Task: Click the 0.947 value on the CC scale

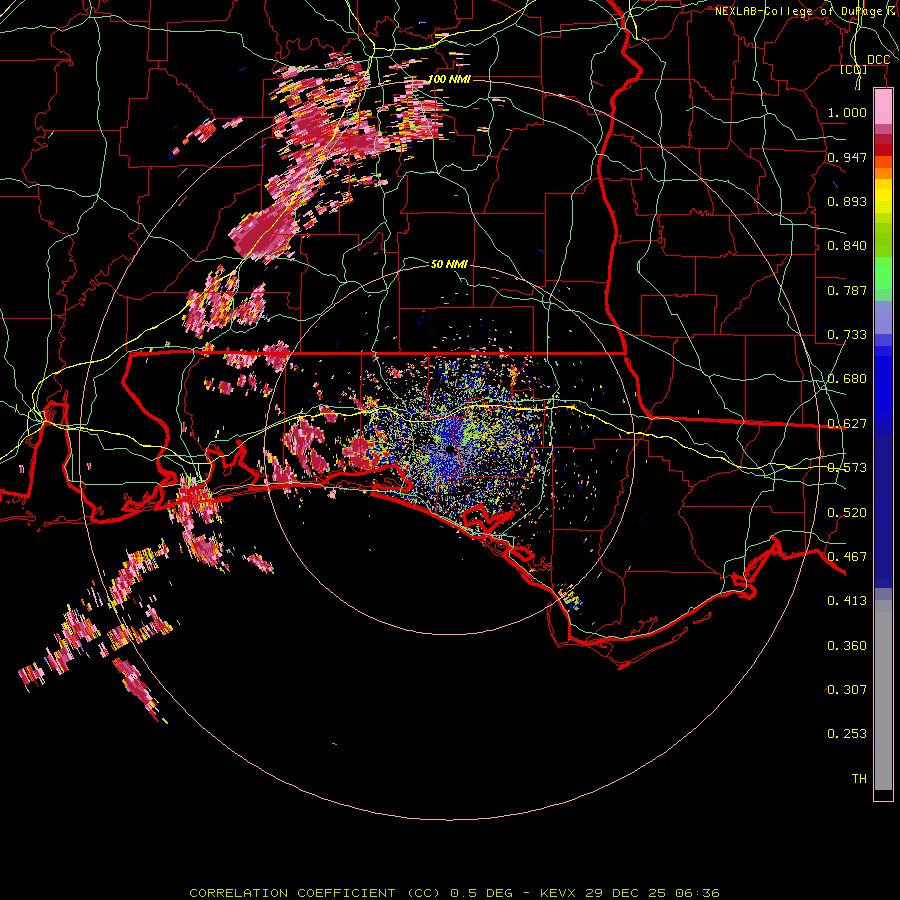Action: coord(847,157)
